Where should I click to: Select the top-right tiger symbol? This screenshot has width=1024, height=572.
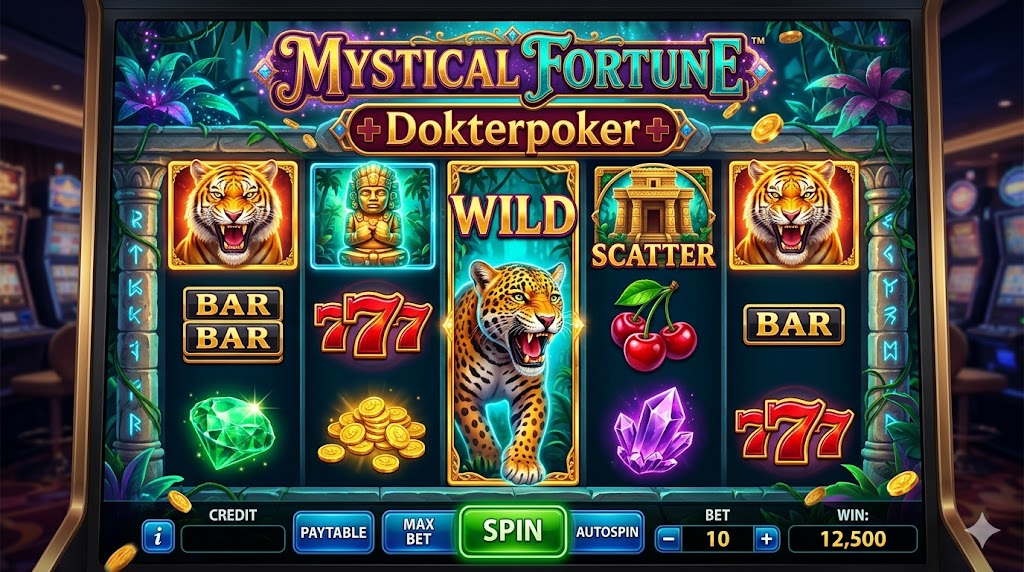pos(793,215)
